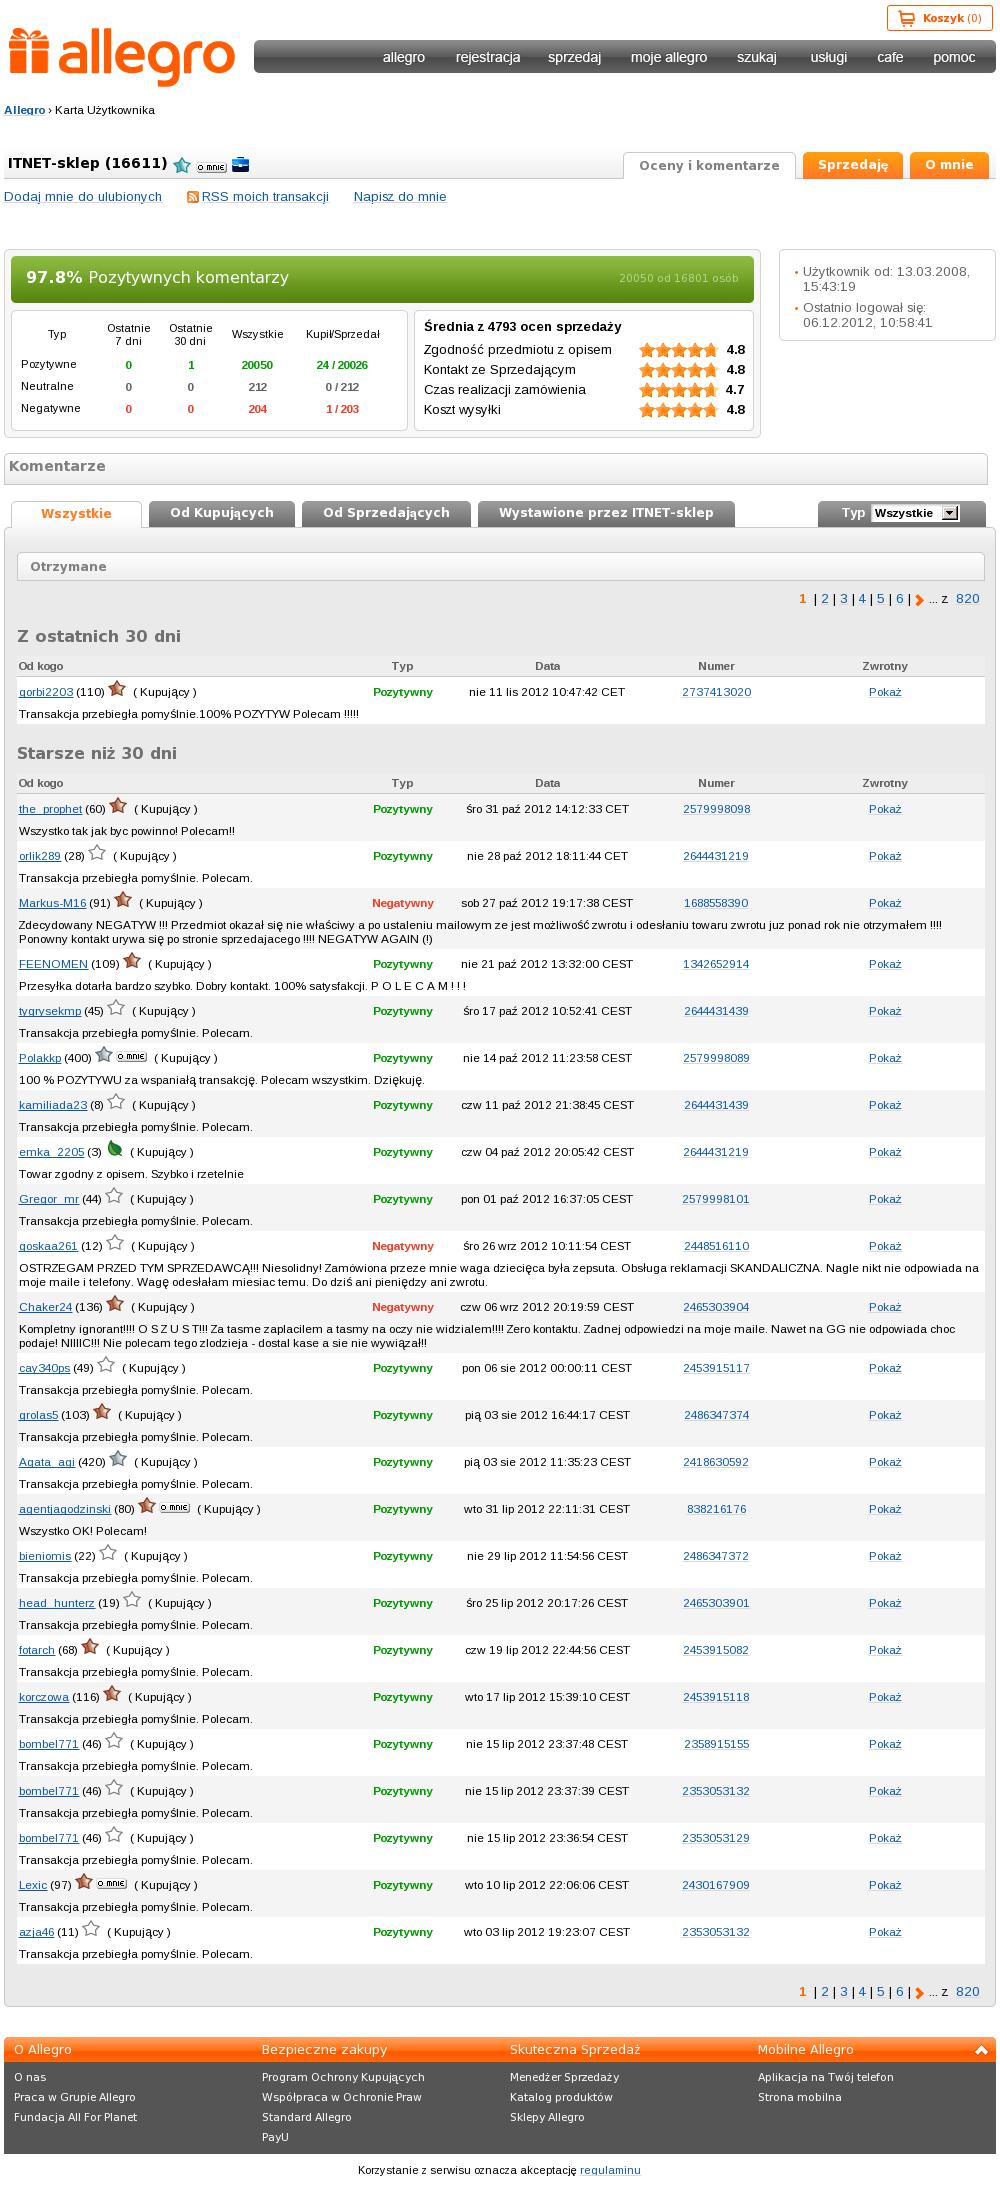
Task: Click the 'Otrzymane' section header
Action: [501, 567]
